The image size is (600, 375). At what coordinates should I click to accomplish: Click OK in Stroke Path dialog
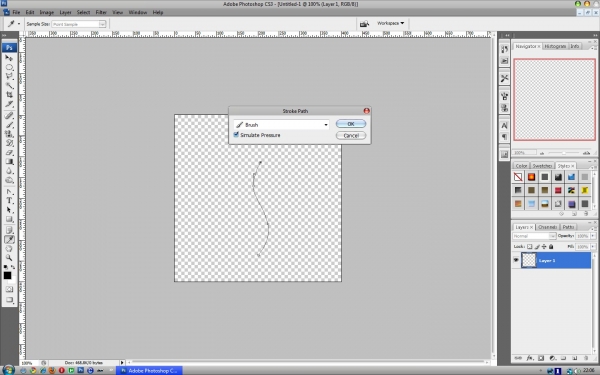[351, 124]
